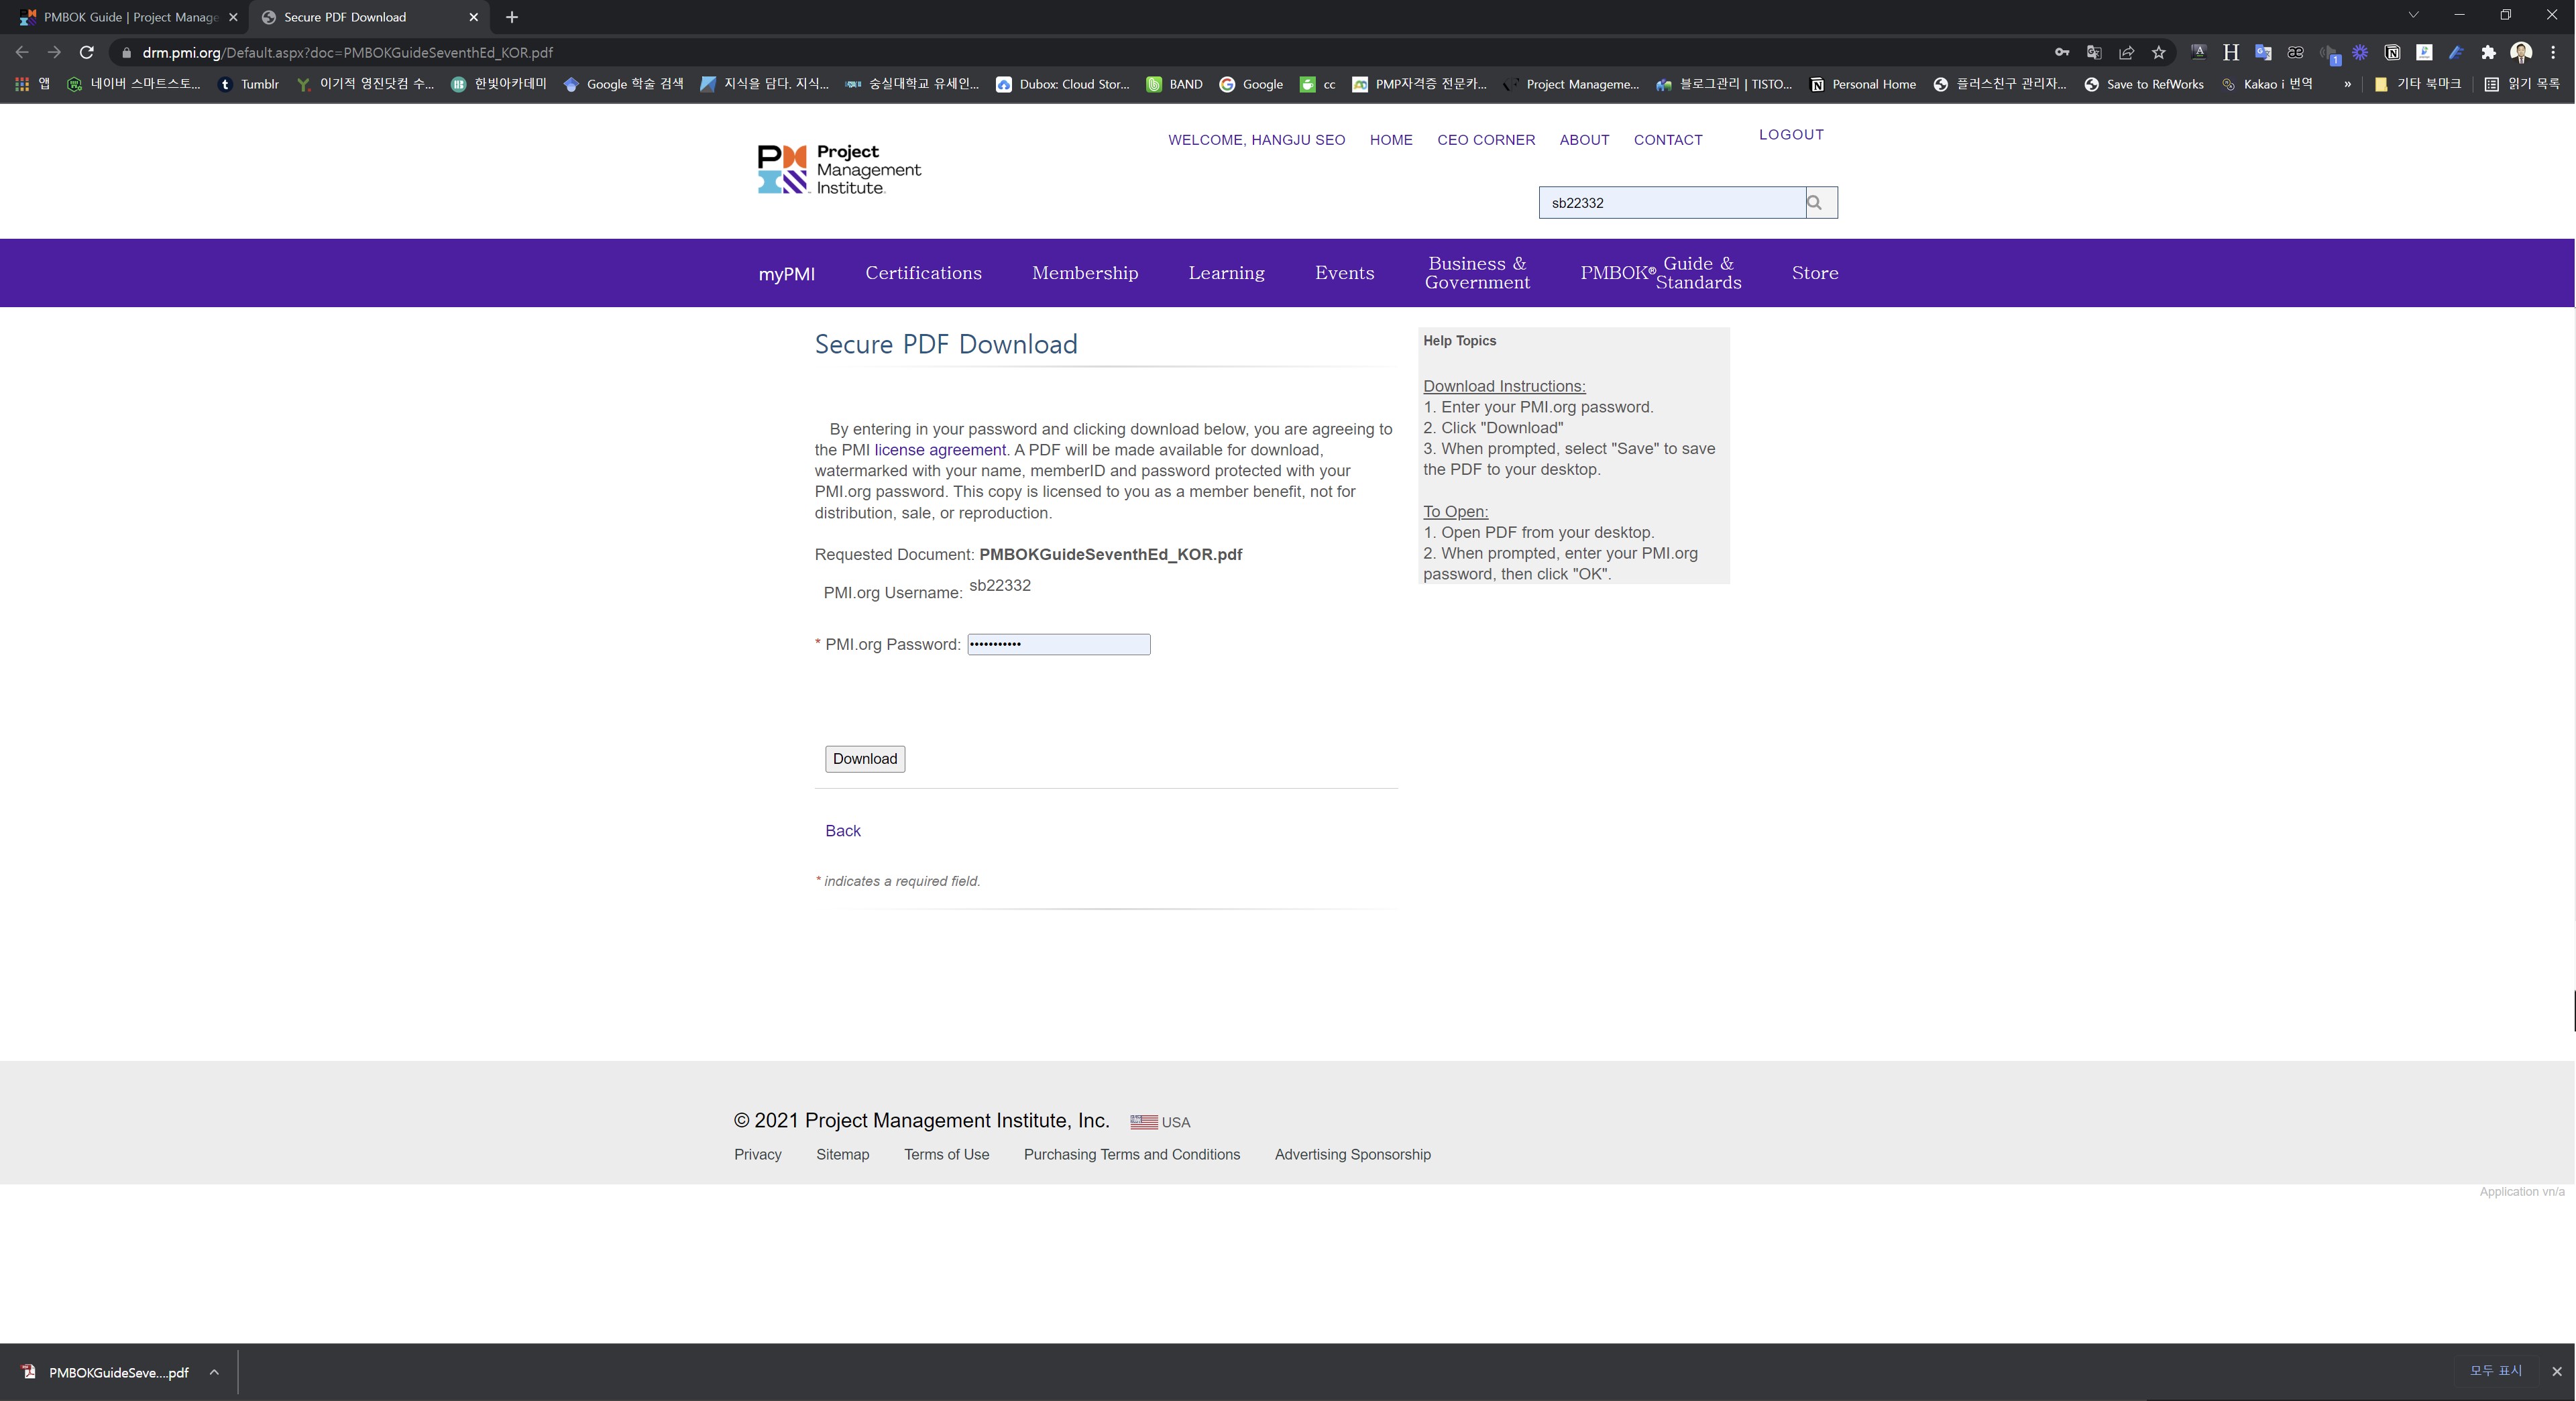Open the Chrome three-dot menu
The width and height of the screenshot is (2576, 1401).
[x=2553, y=53]
